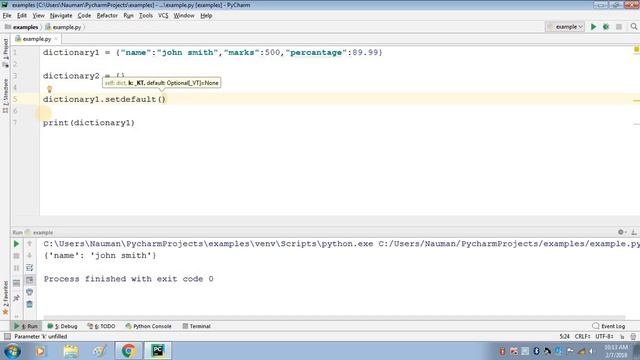Click the intention lightbulb on line 4
640x360 pixels.
[x=49, y=89]
